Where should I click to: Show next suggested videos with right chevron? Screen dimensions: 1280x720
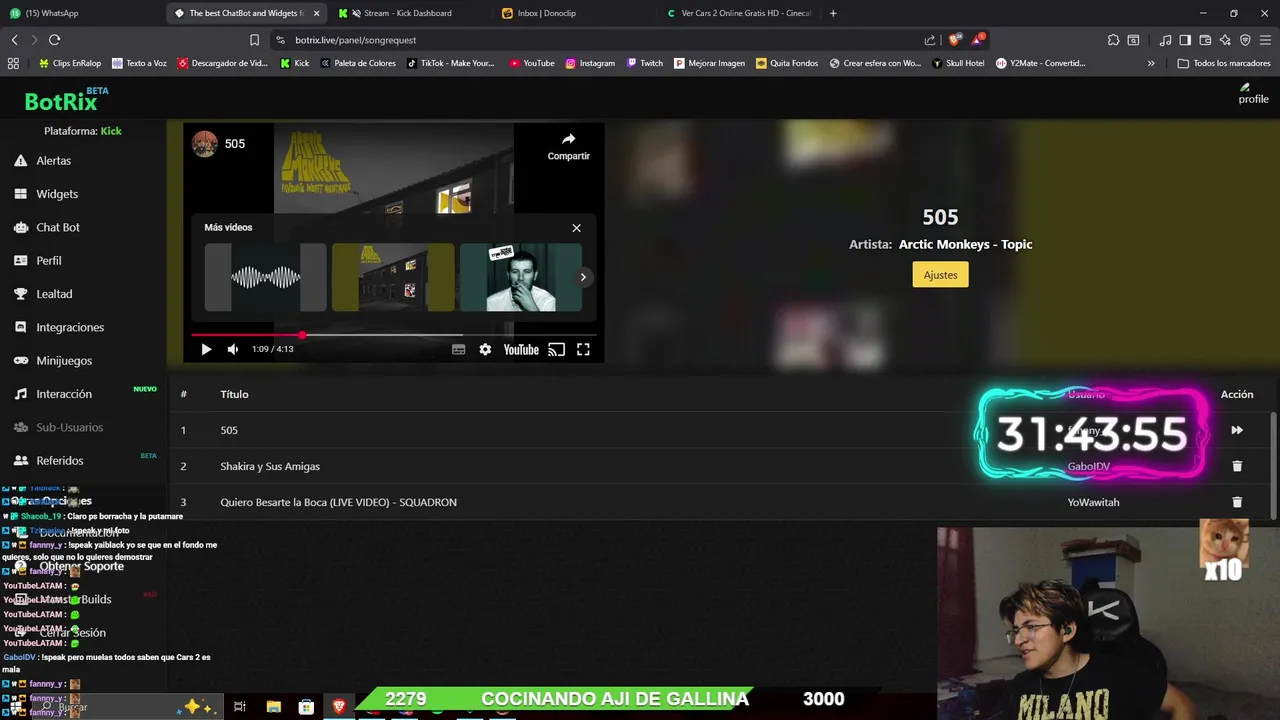pyautogui.click(x=583, y=277)
